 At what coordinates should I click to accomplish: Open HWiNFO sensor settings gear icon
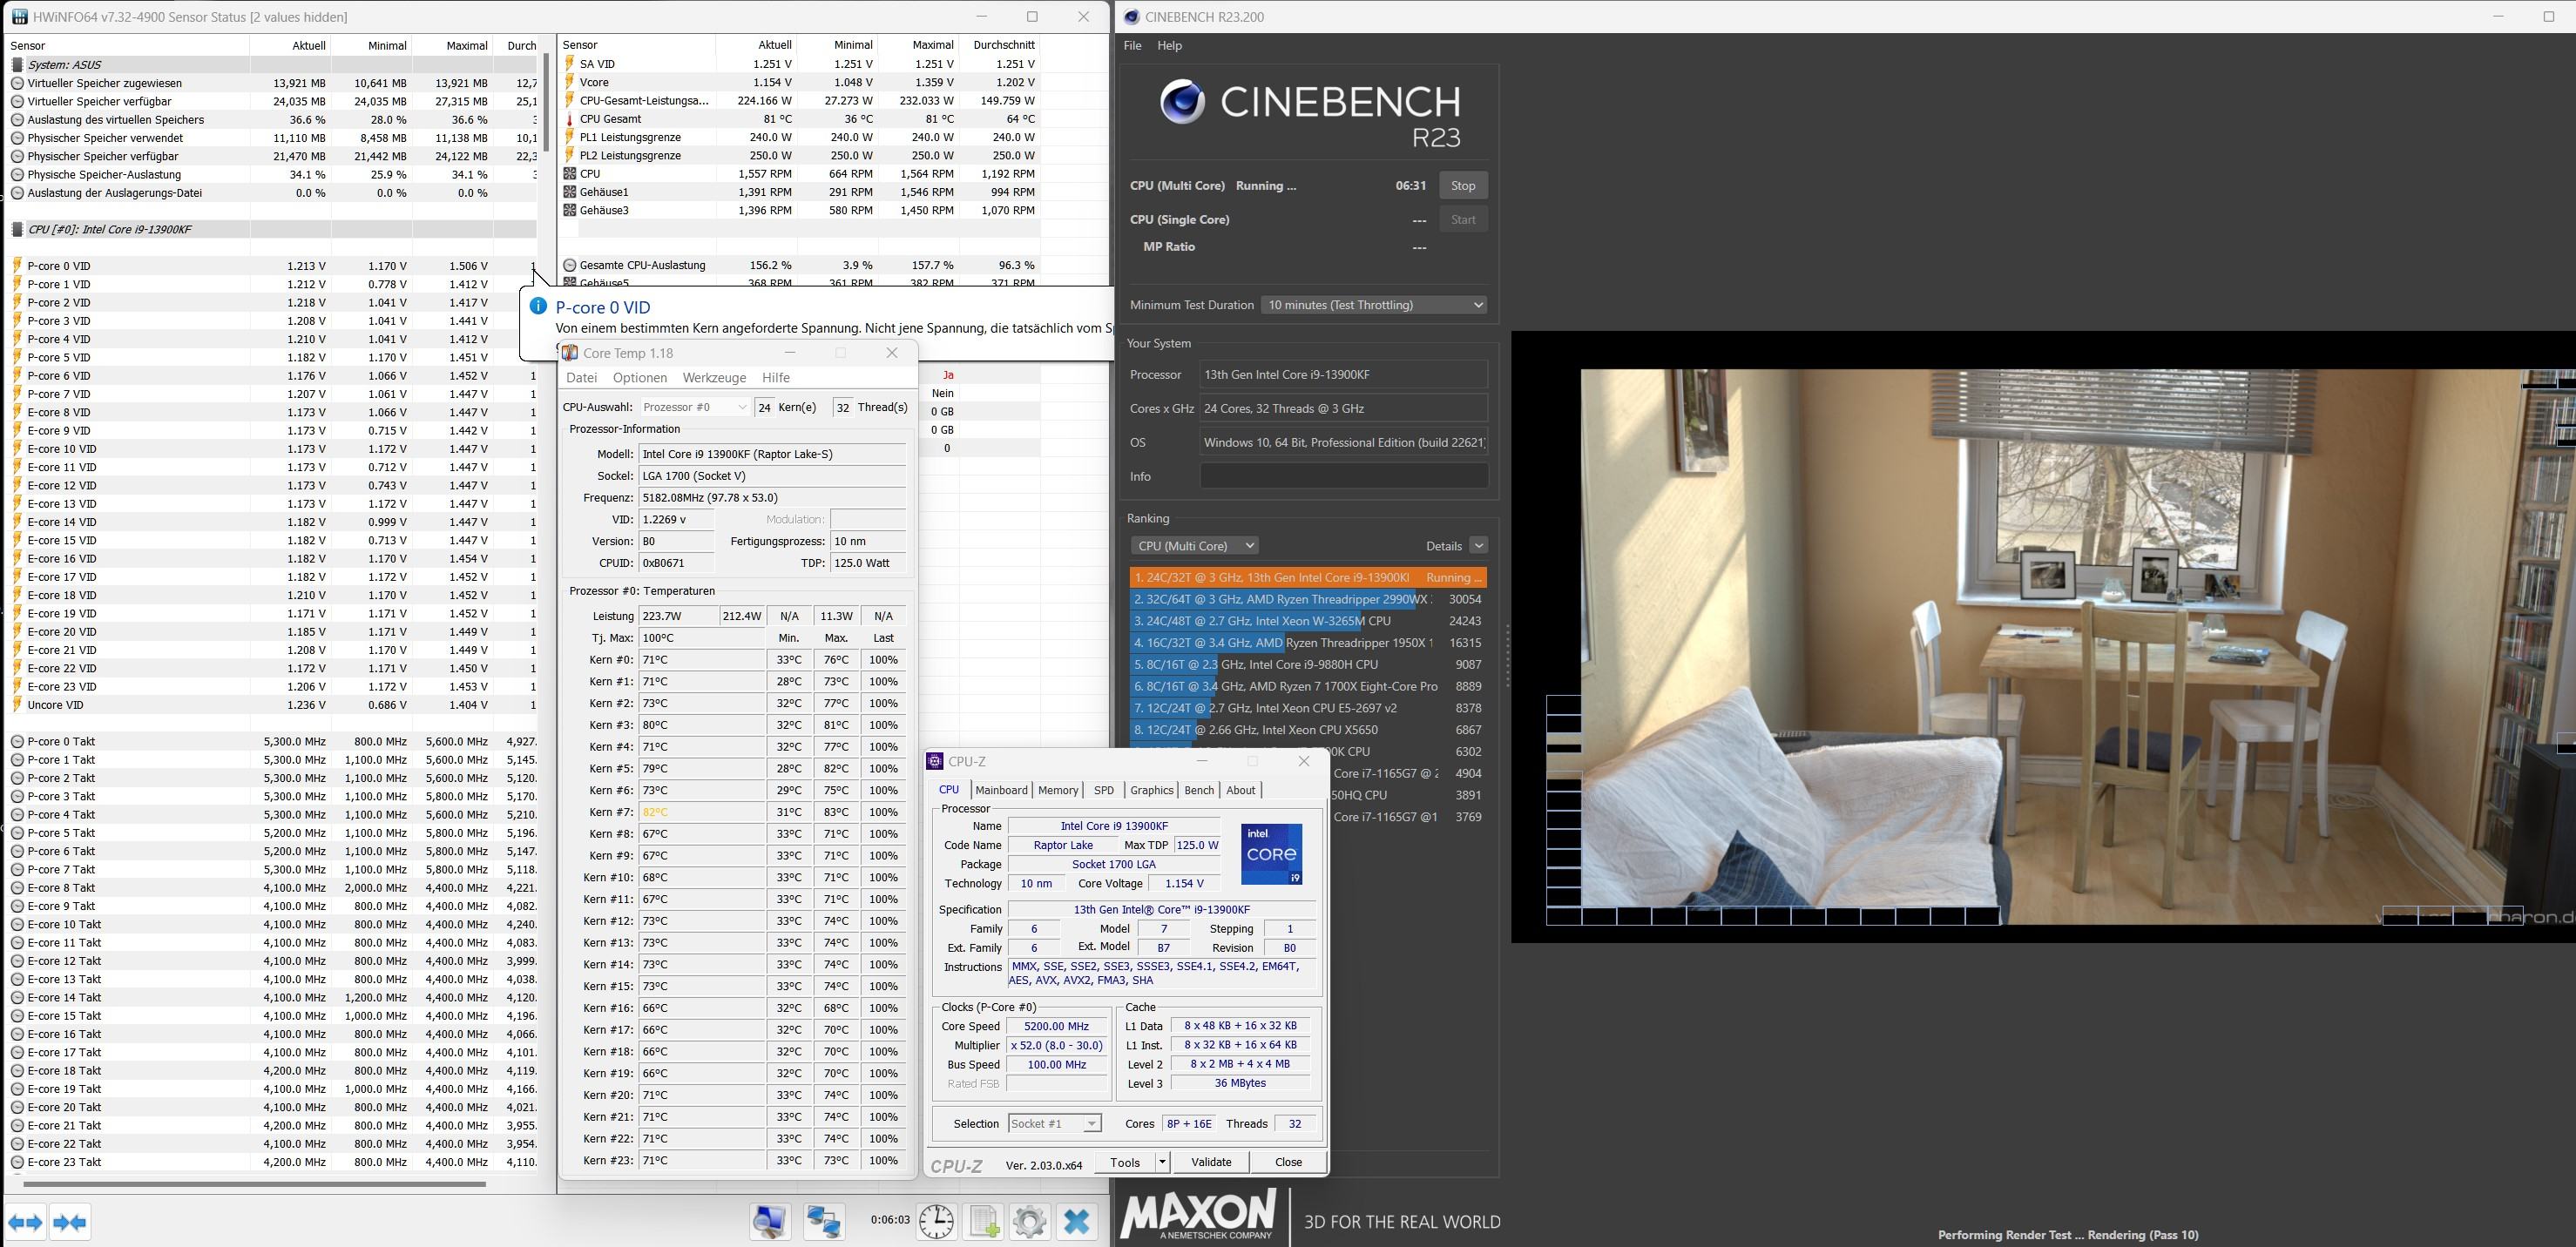tap(1030, 1222)
